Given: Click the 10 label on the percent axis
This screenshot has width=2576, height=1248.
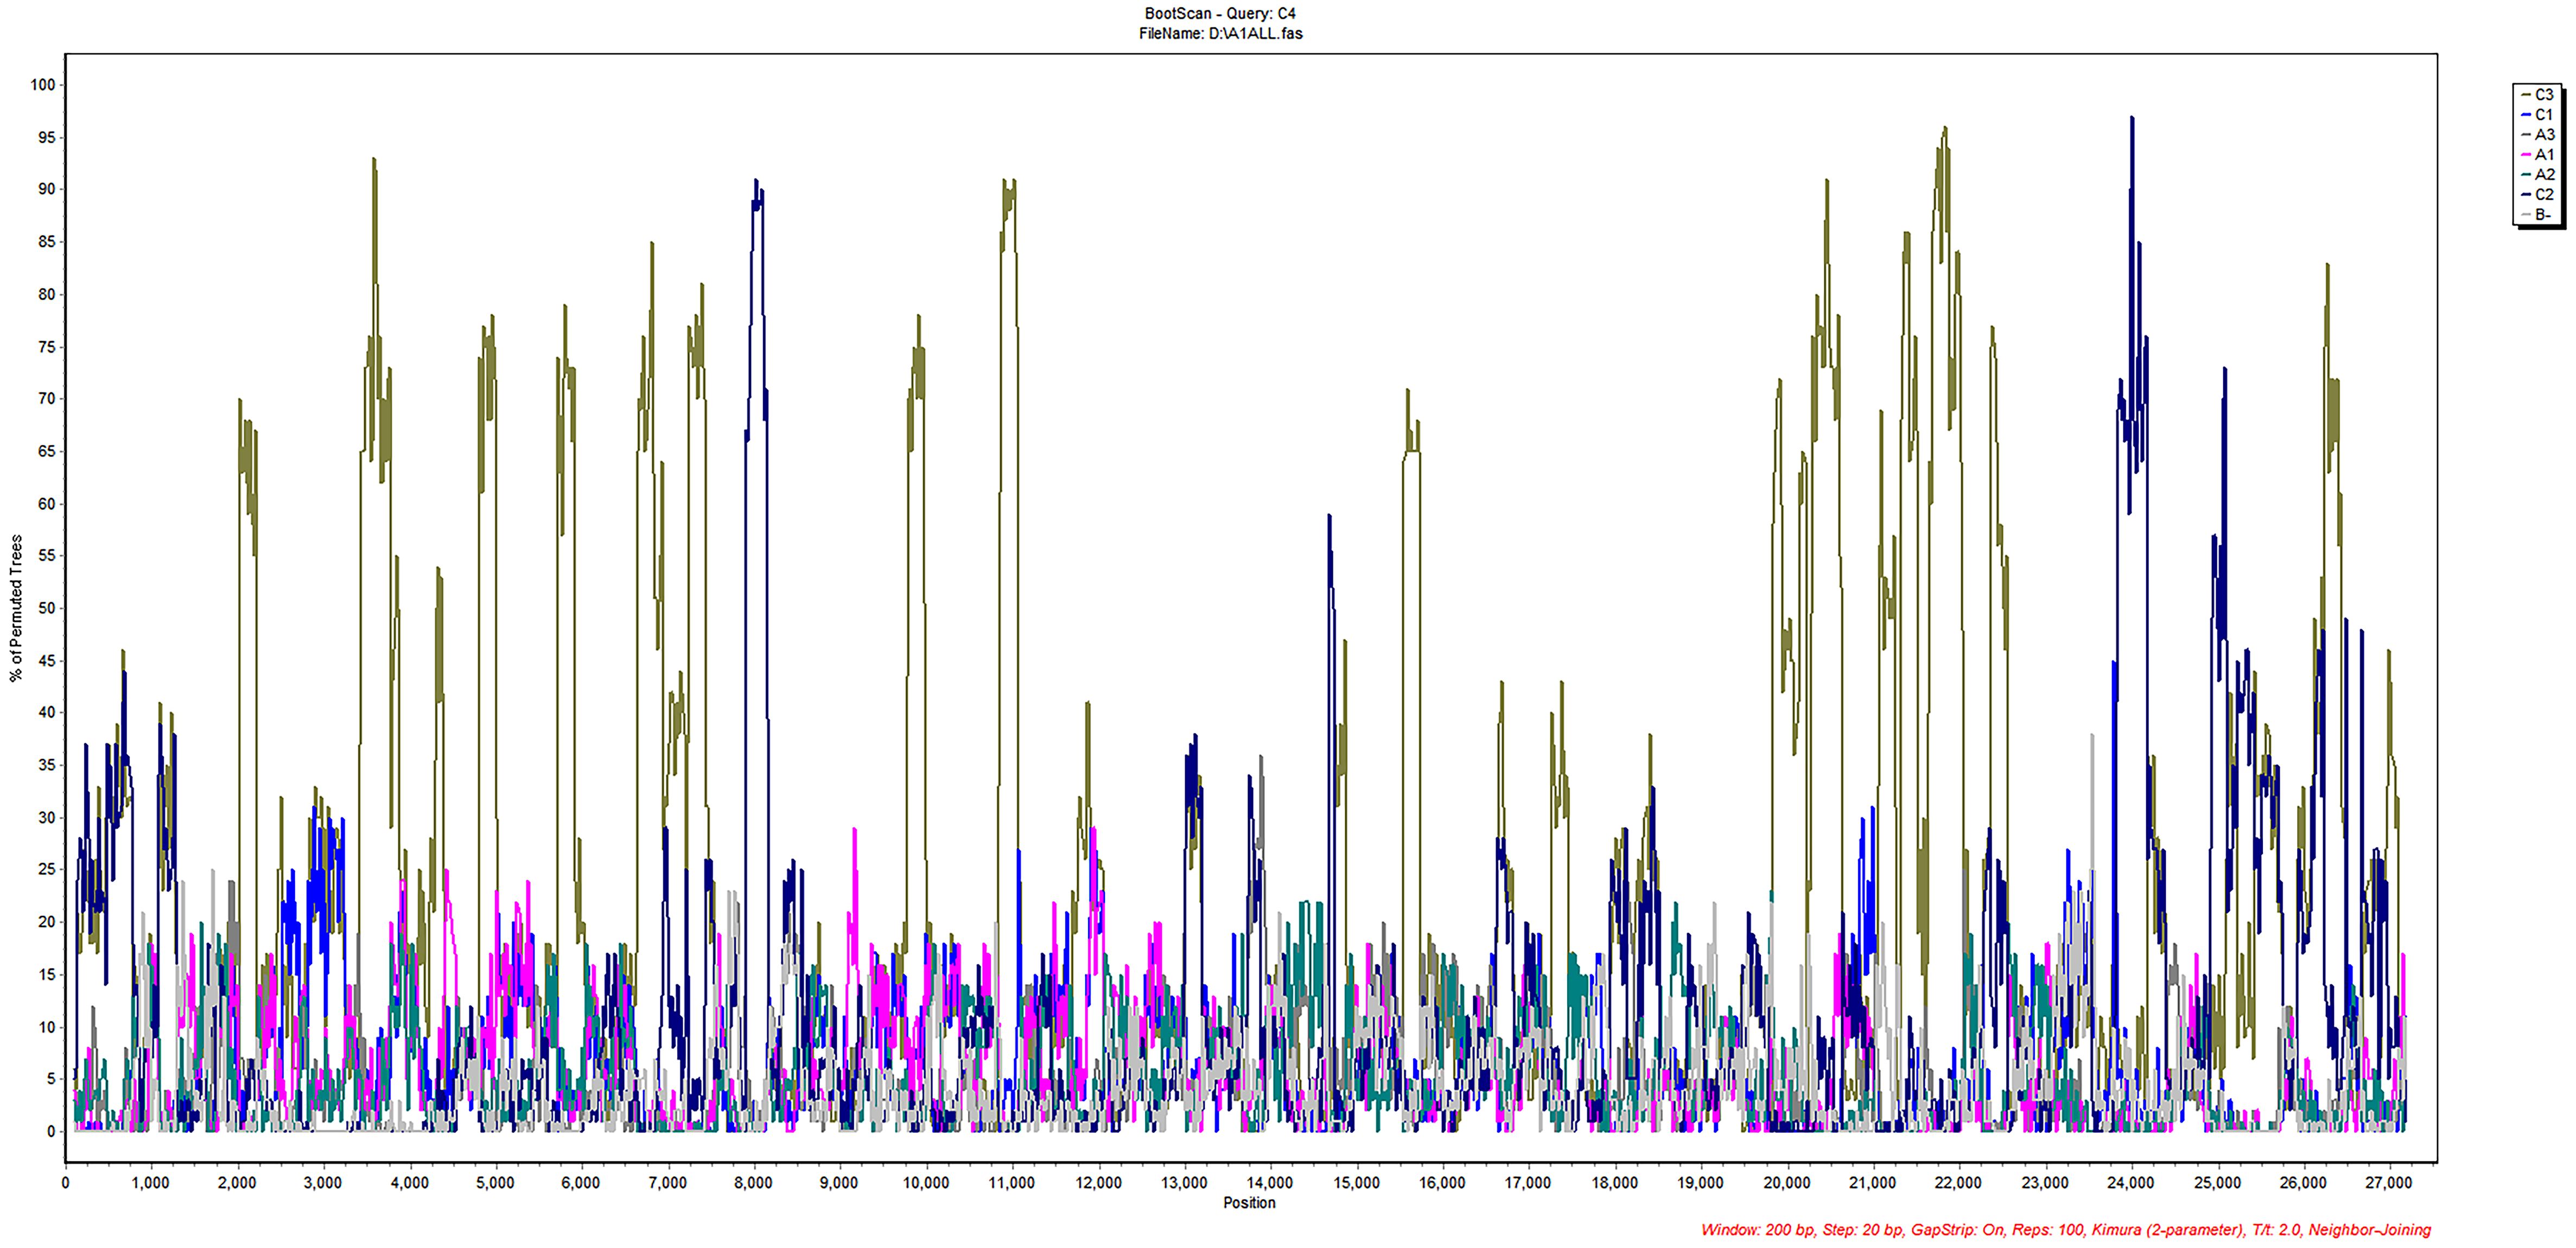Looking at the screenshot, I should 47,1028.
